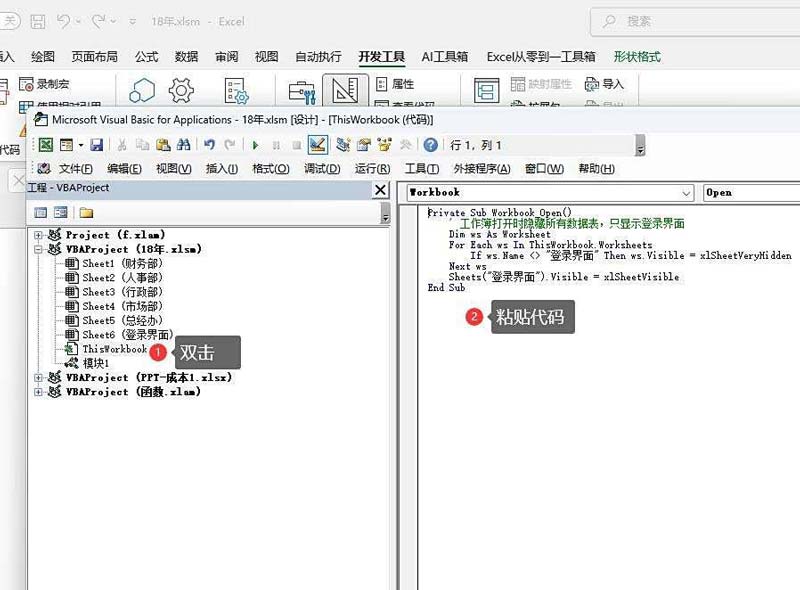
Task: Switch to Excel 公式 ribbon tab
Action: pyautogui.click(x=146, y=57)
